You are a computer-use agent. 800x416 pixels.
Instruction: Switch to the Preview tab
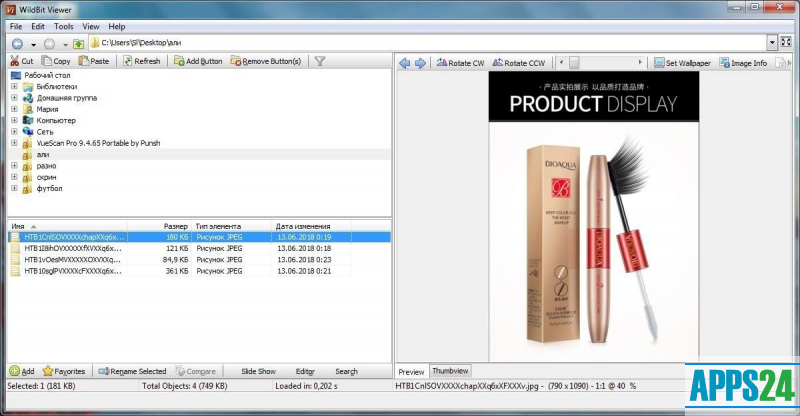(x=411, y=372)
